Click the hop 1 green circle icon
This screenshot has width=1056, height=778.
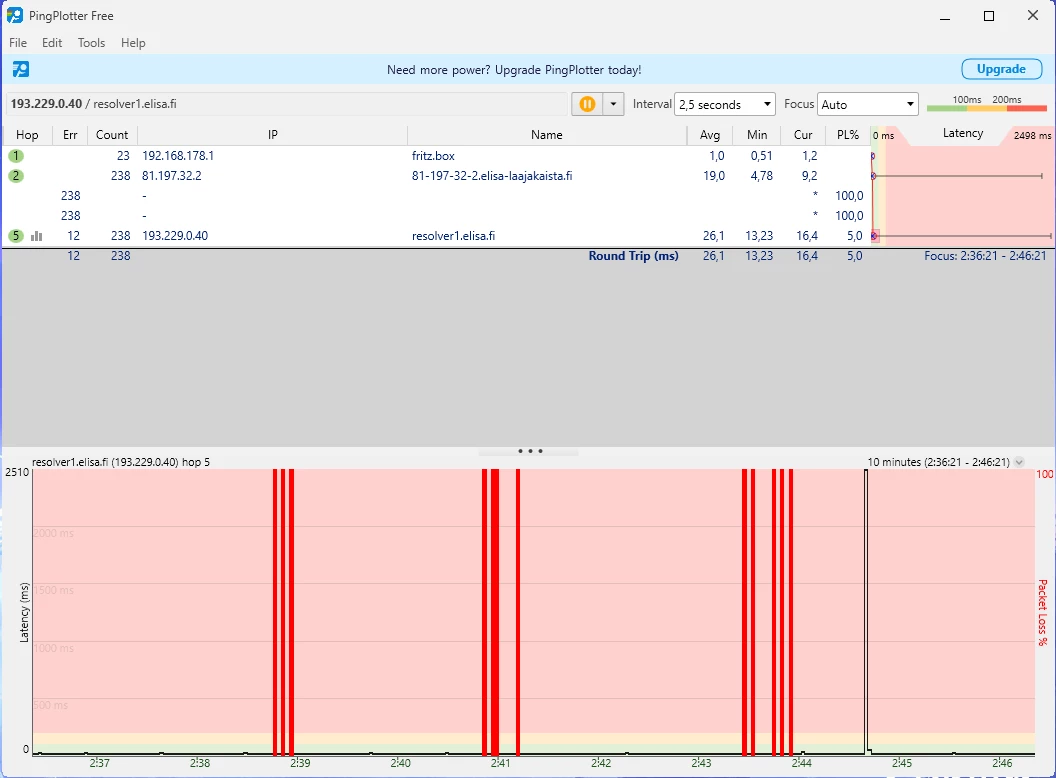[x=16, y=156]
